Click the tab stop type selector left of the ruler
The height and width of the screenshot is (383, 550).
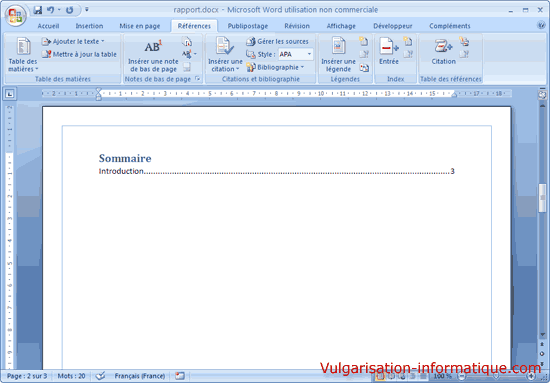(x=10, y=94)
